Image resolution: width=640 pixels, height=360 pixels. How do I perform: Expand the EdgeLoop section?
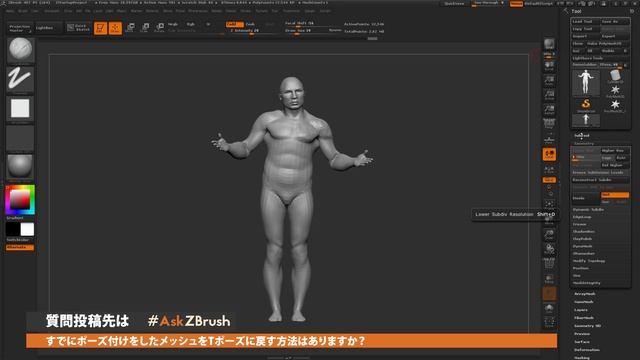582,217
